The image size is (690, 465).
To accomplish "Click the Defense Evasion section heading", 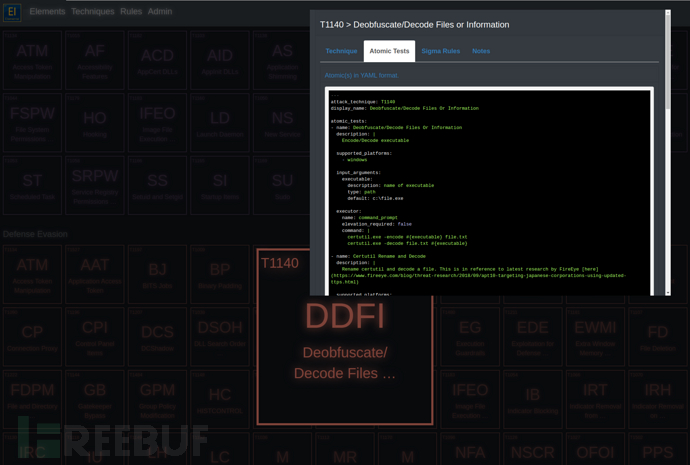I will (35, 234).
